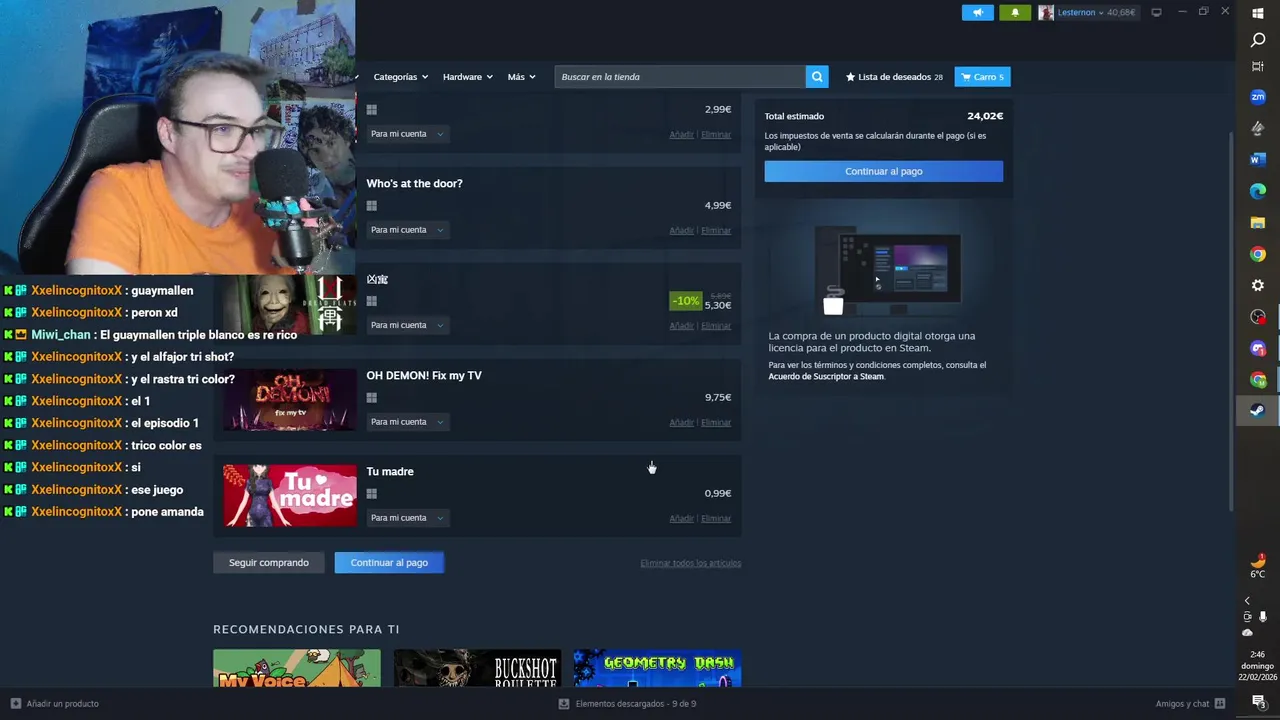This screenshot has width=1280, height=720.
Task: Open the Amigos y chat icon
Action: [x=1220, y=704]
